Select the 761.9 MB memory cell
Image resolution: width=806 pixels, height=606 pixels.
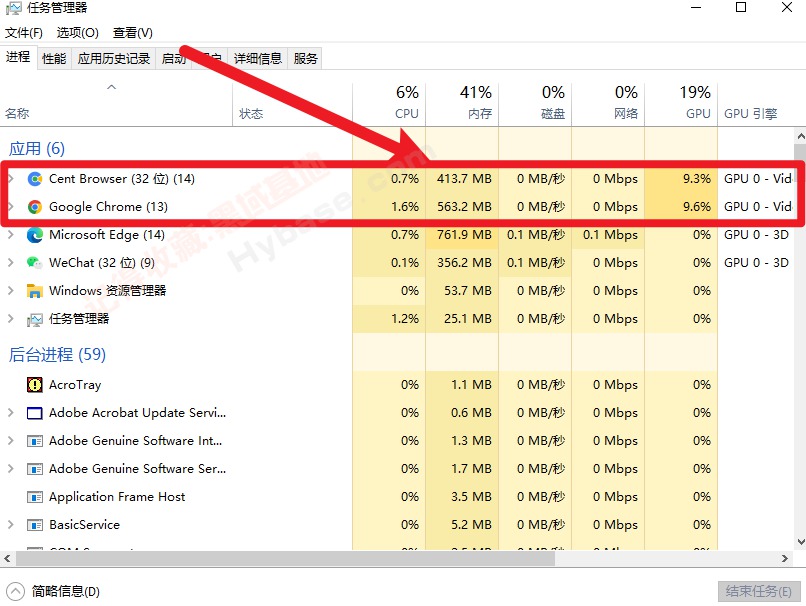click(464, 235)
